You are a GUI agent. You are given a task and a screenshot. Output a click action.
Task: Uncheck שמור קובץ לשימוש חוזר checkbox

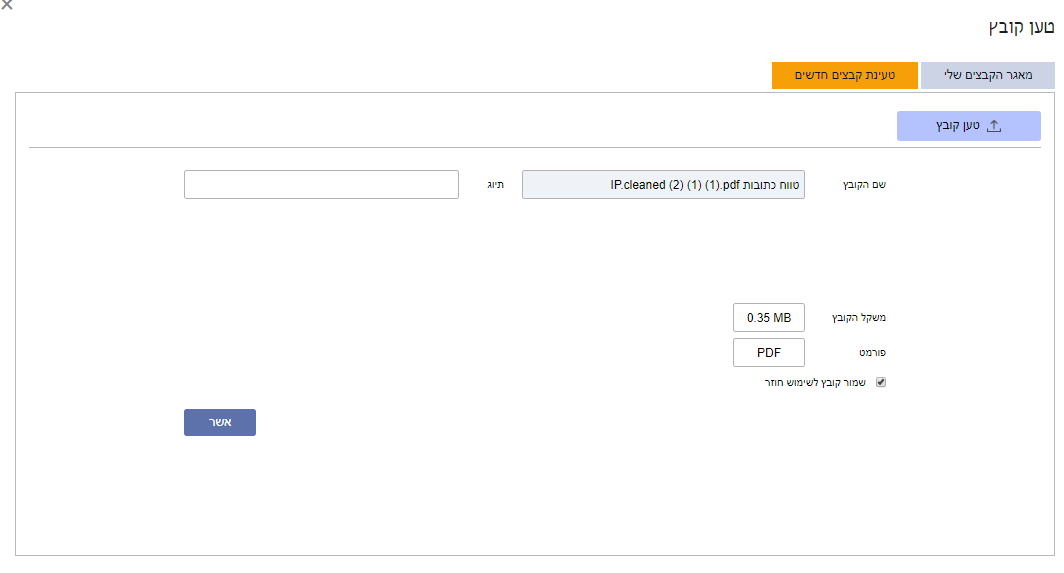coord(881,382)
